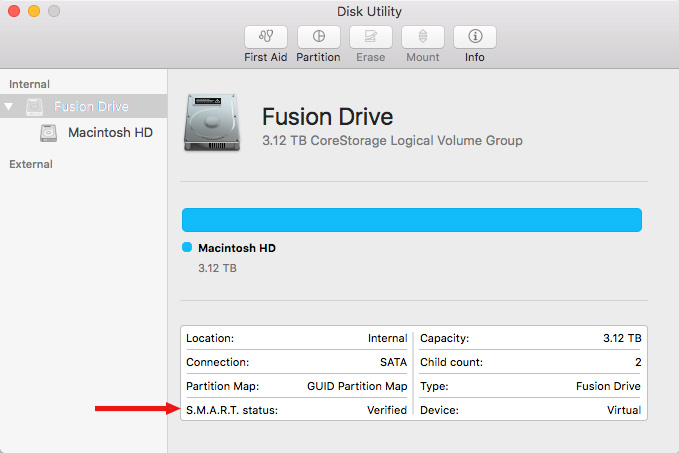The width and height of the screenshot is (679, 453).
Task: Collapse the Fusion Drive disclosure triangle
Action: click(9, 106)
